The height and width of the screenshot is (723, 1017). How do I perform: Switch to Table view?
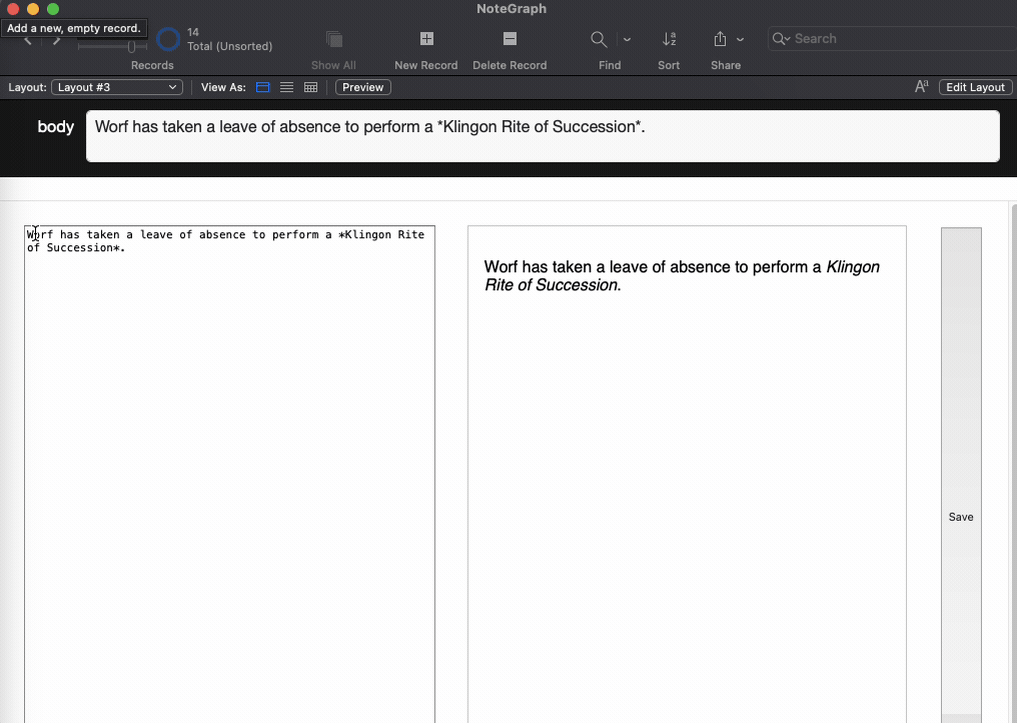311,87
